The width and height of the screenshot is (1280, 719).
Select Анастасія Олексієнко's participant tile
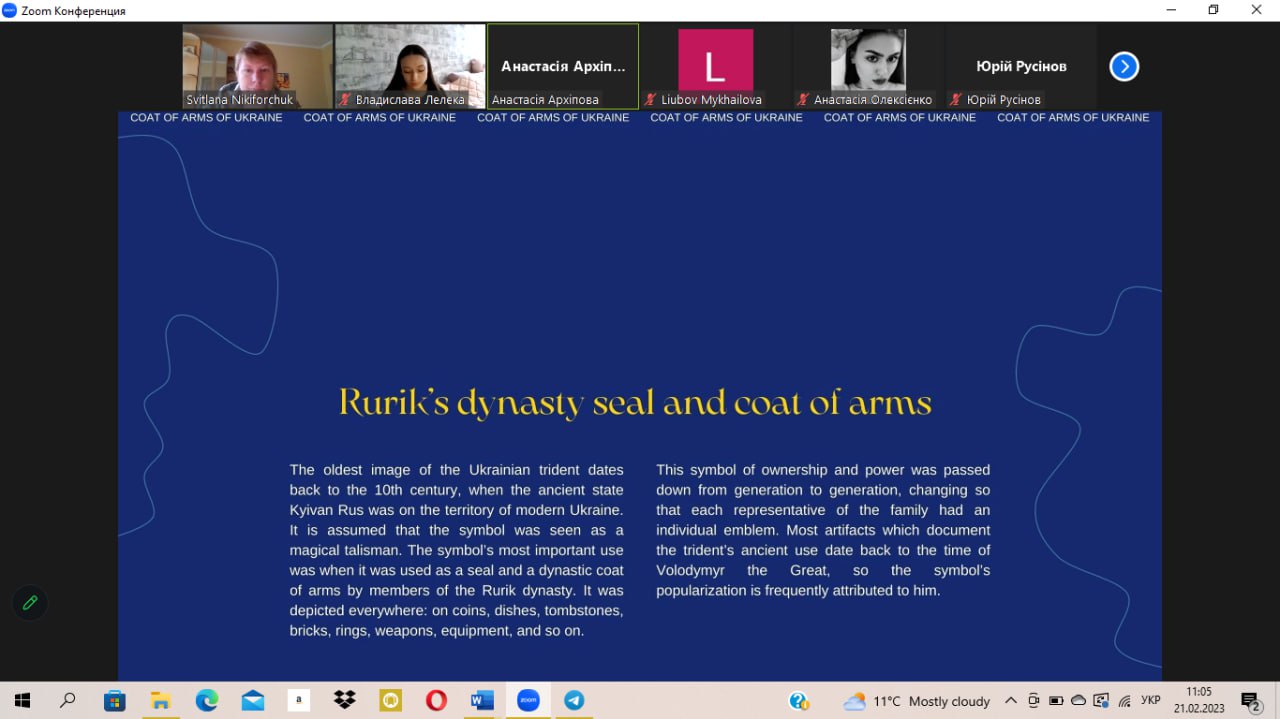[867, 66]
